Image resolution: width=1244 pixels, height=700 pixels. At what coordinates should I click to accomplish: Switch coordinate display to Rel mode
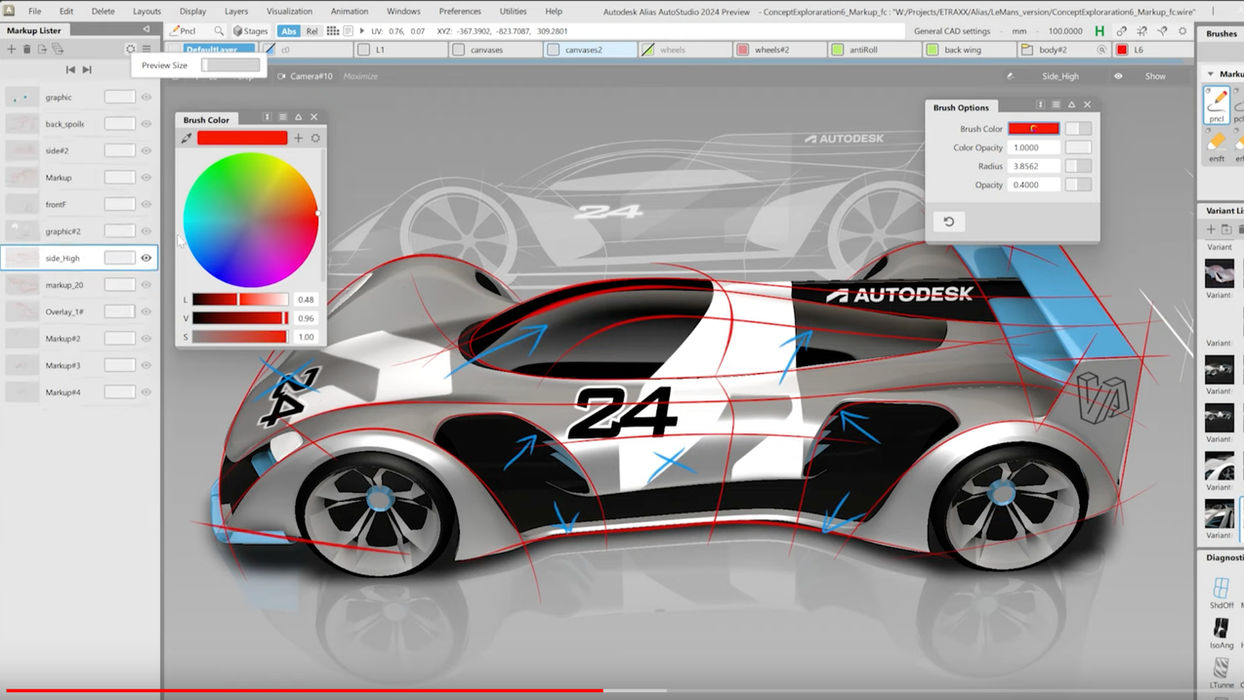311,31
